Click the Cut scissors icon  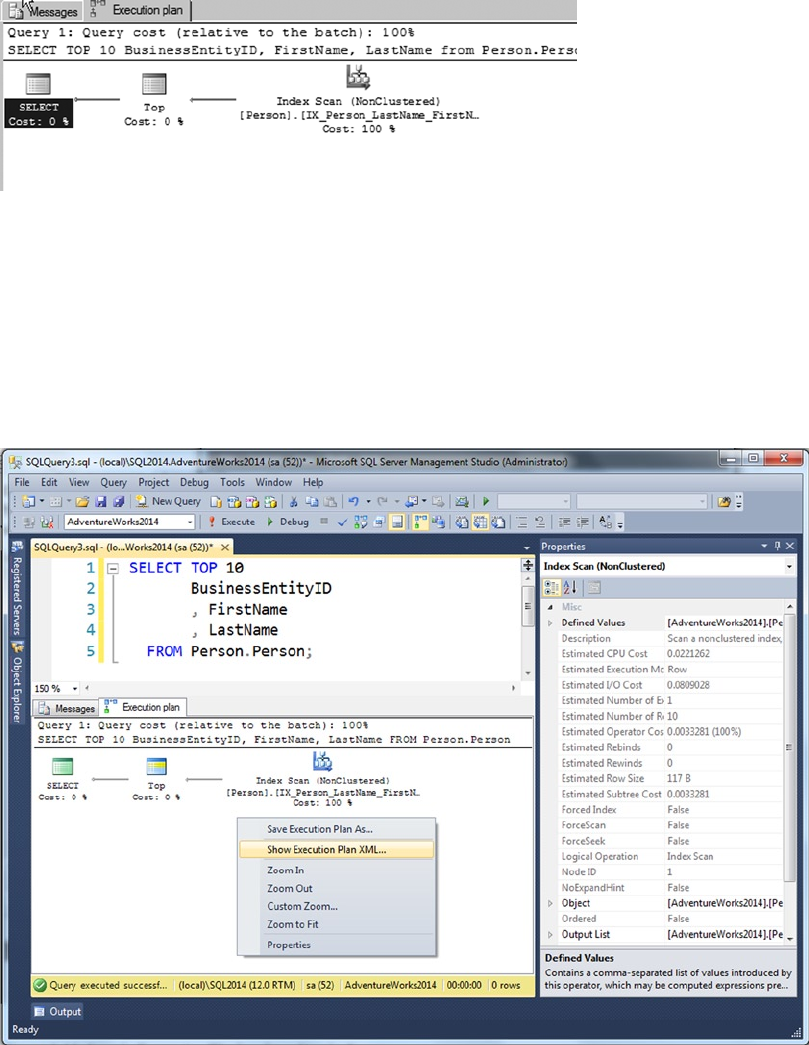(x=293, y=501)
